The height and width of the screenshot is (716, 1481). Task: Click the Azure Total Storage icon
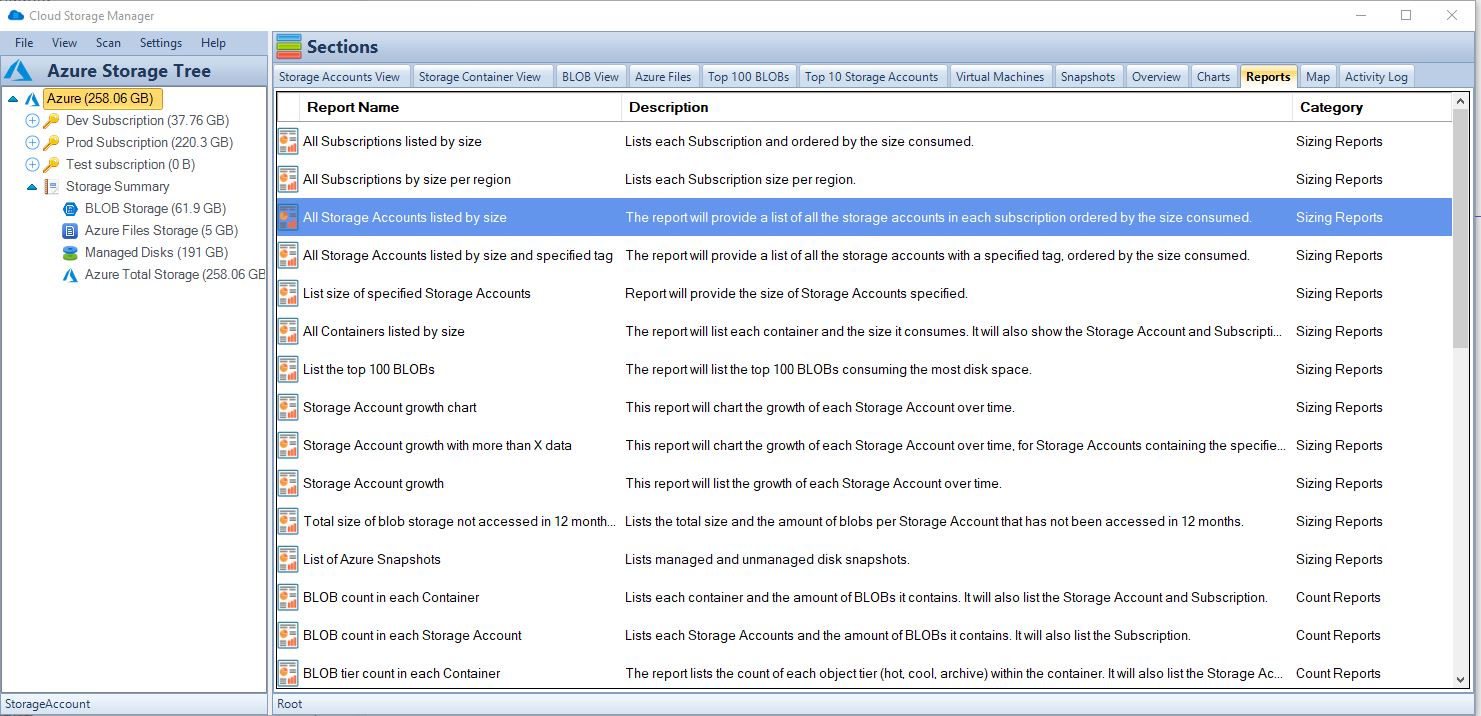(x=70, y=275)
